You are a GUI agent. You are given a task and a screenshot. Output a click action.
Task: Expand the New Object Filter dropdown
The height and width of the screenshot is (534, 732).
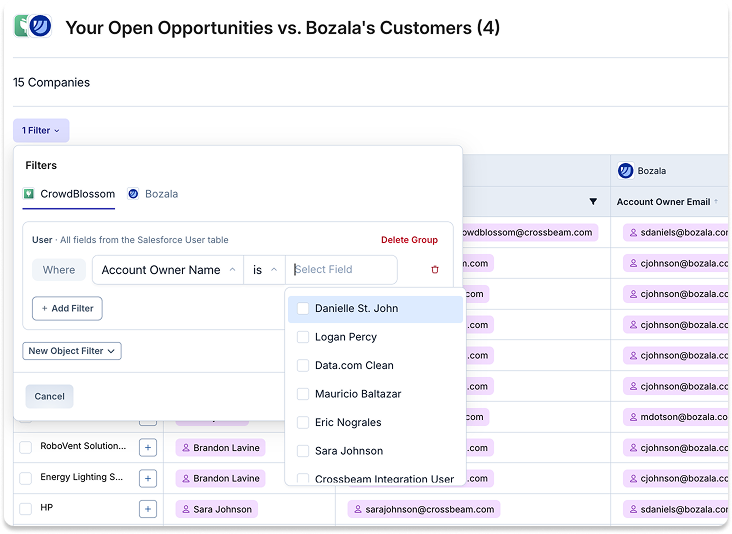click(x=72, y=351)
